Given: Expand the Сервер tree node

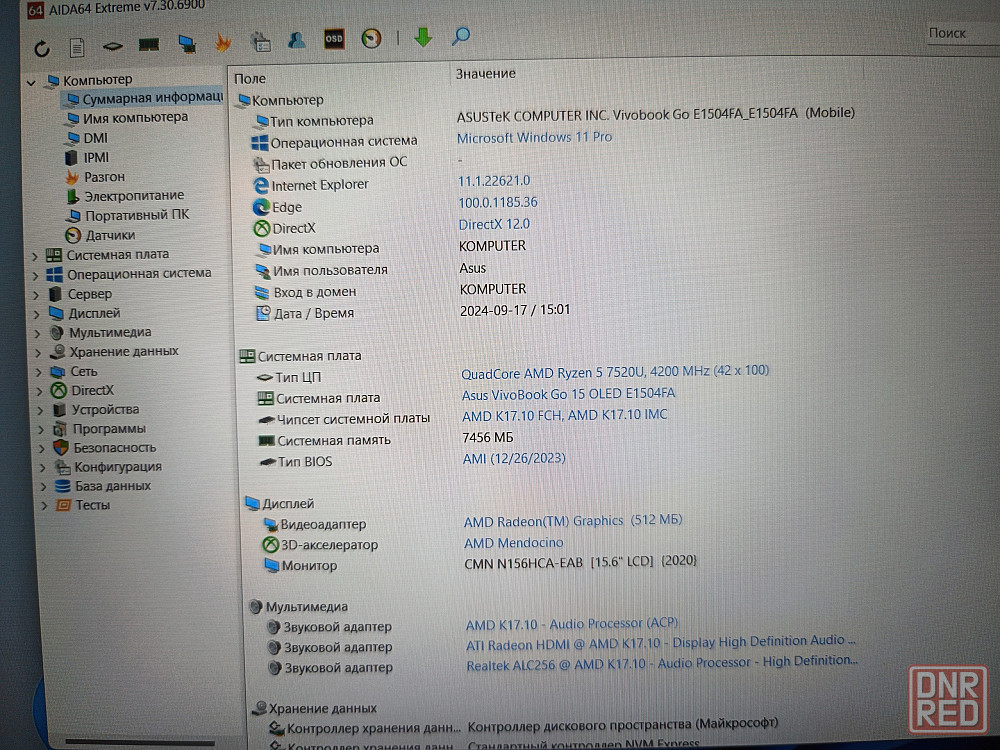Looking at the screenshot, I should point(36,295).
